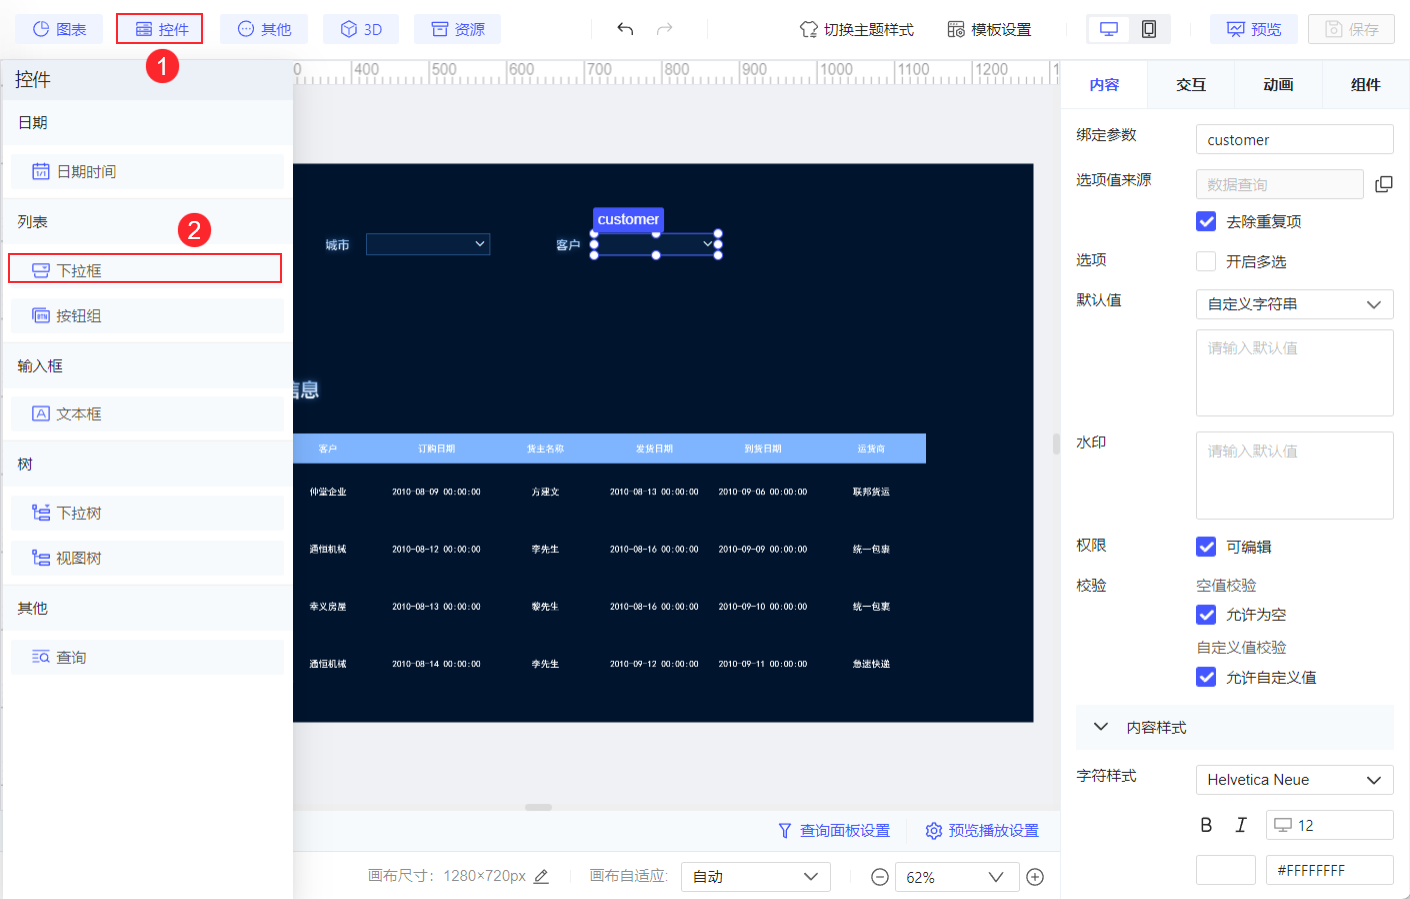Screen dimensions: 1410x899
Task: Toggle bold B font style
Action: (x=1206, y=825)
